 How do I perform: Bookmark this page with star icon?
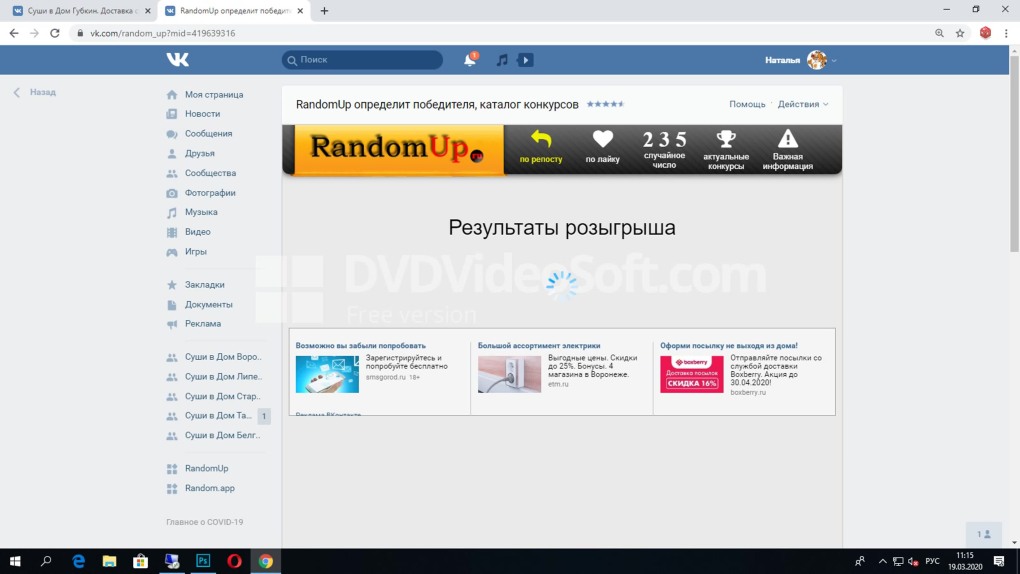click(960, 33)
